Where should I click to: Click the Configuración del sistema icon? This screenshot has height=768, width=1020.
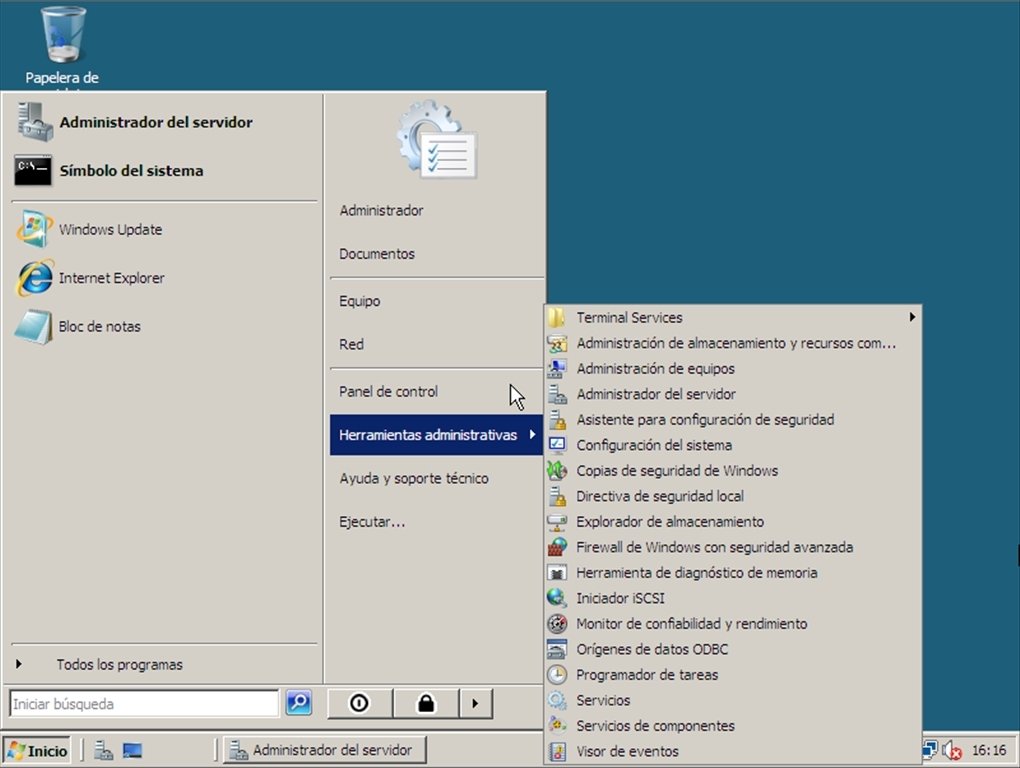[557, 445]
